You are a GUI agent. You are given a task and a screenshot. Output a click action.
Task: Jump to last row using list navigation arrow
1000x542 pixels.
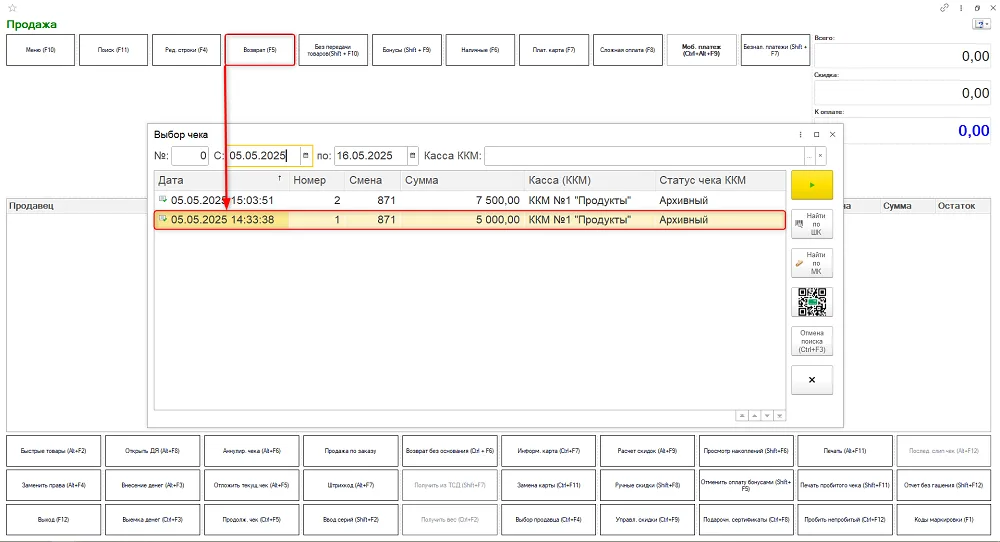779,416
